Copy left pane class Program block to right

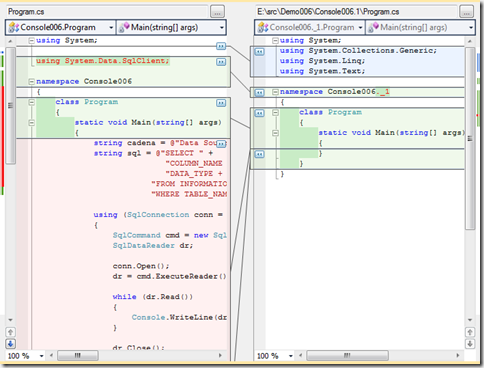click(x=221, y=103)
